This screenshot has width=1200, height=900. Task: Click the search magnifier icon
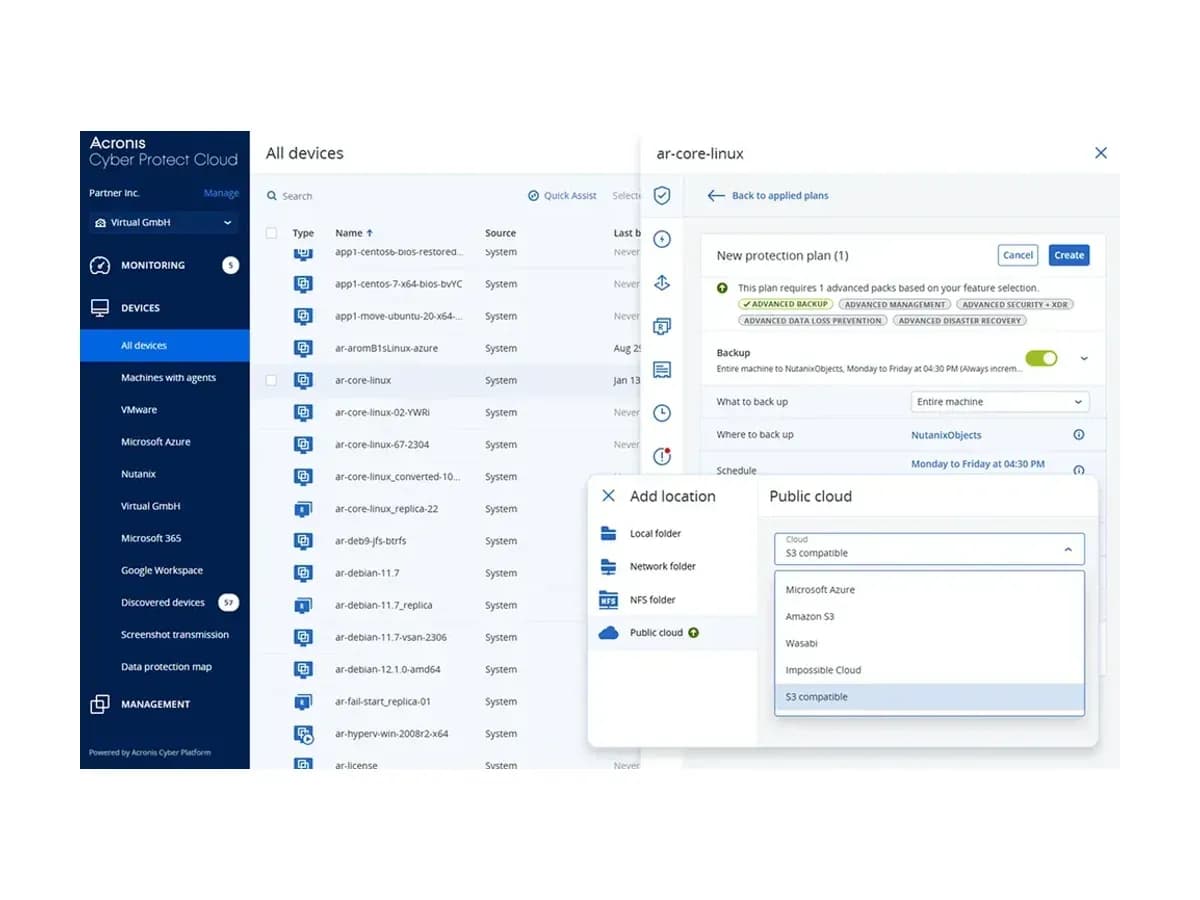(x=272, y=196)
